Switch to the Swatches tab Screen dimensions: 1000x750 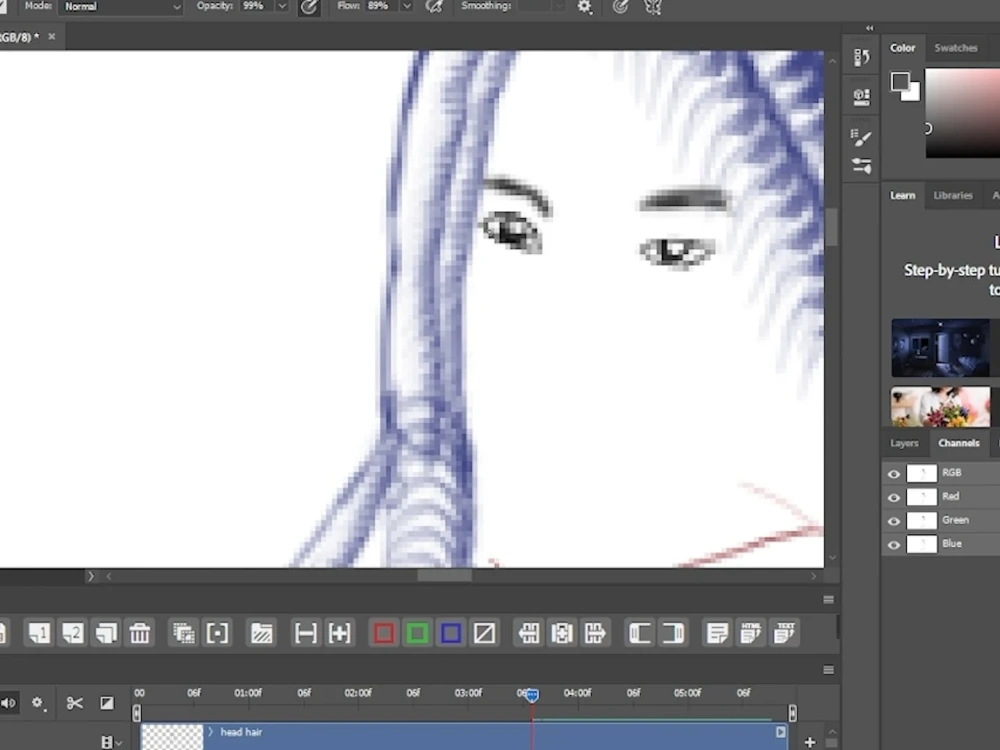point(956,47)
